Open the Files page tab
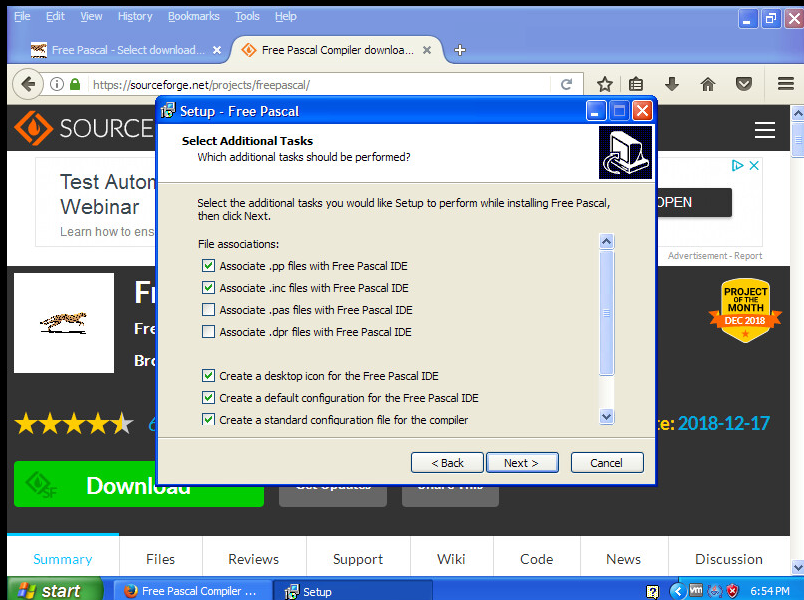The image size is (804, 600). pos(160,559)
